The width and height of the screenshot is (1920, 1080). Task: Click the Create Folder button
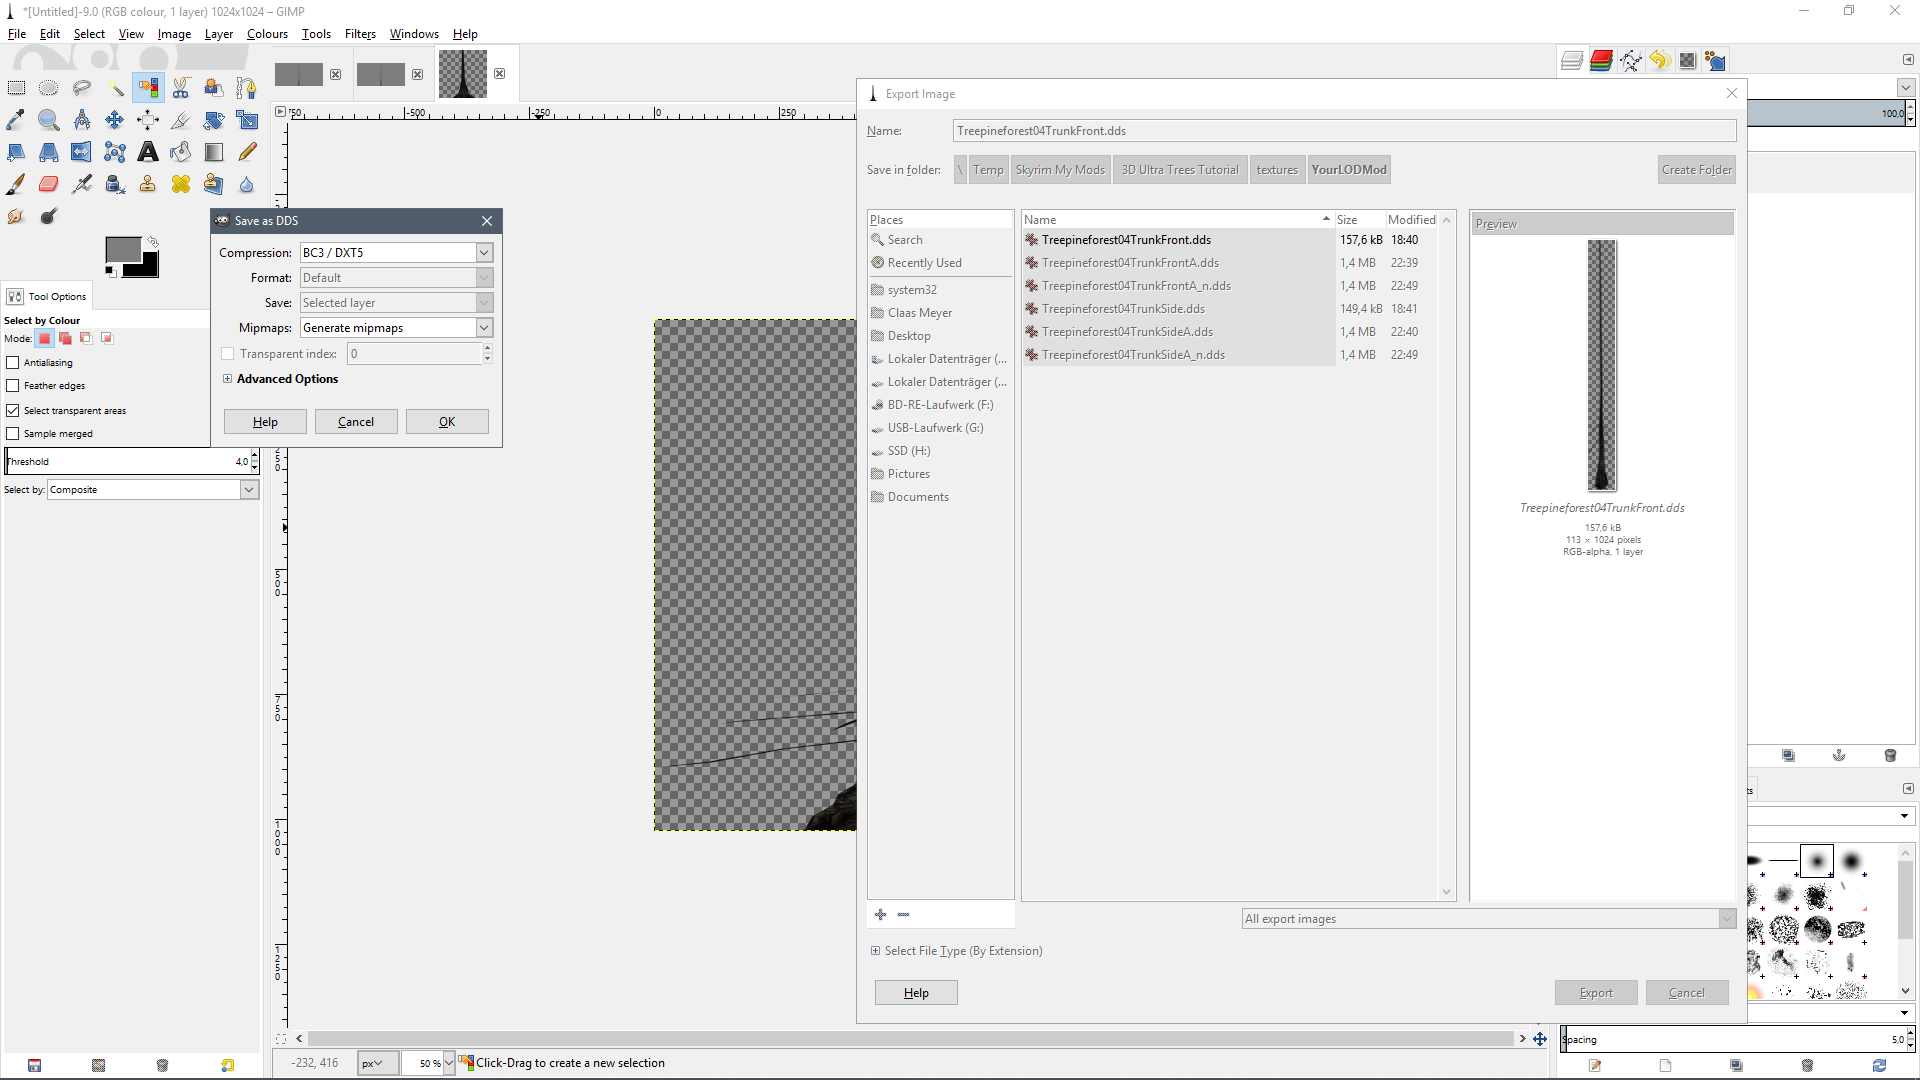tap(1696, 170)
